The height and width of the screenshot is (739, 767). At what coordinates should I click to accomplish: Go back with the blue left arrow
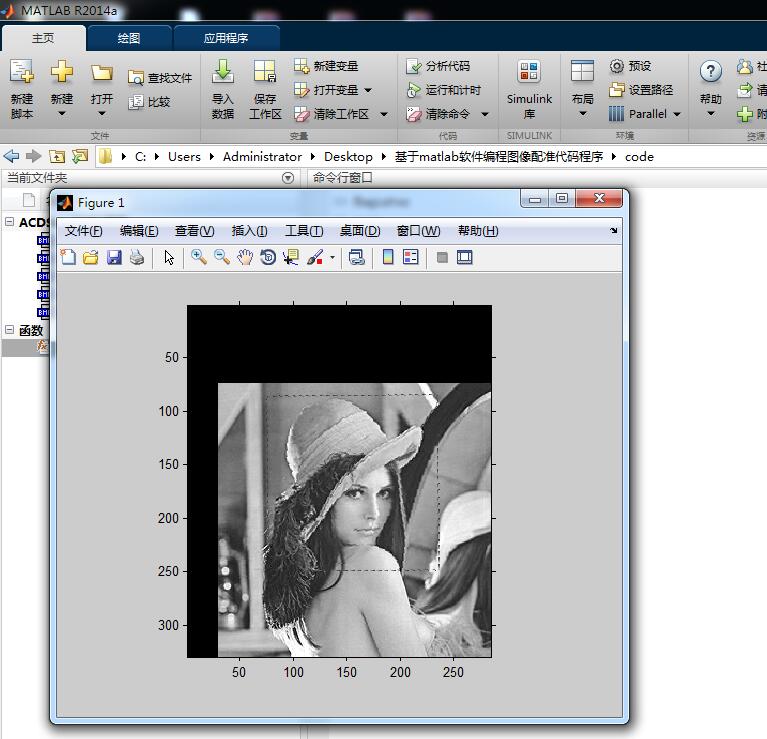(x=11, y=157)
